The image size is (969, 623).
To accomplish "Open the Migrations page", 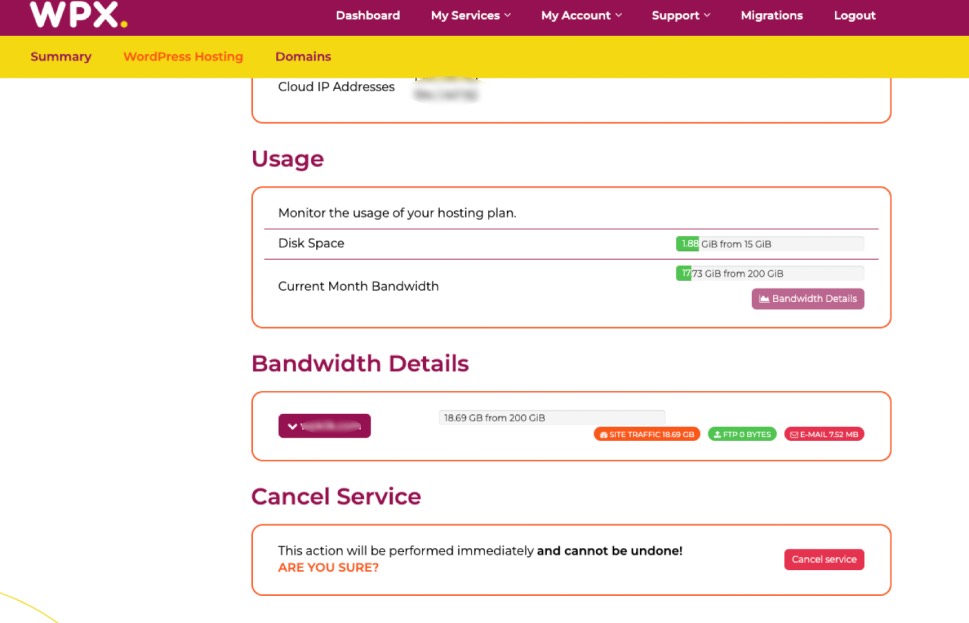I will click(x=771, y=16).
